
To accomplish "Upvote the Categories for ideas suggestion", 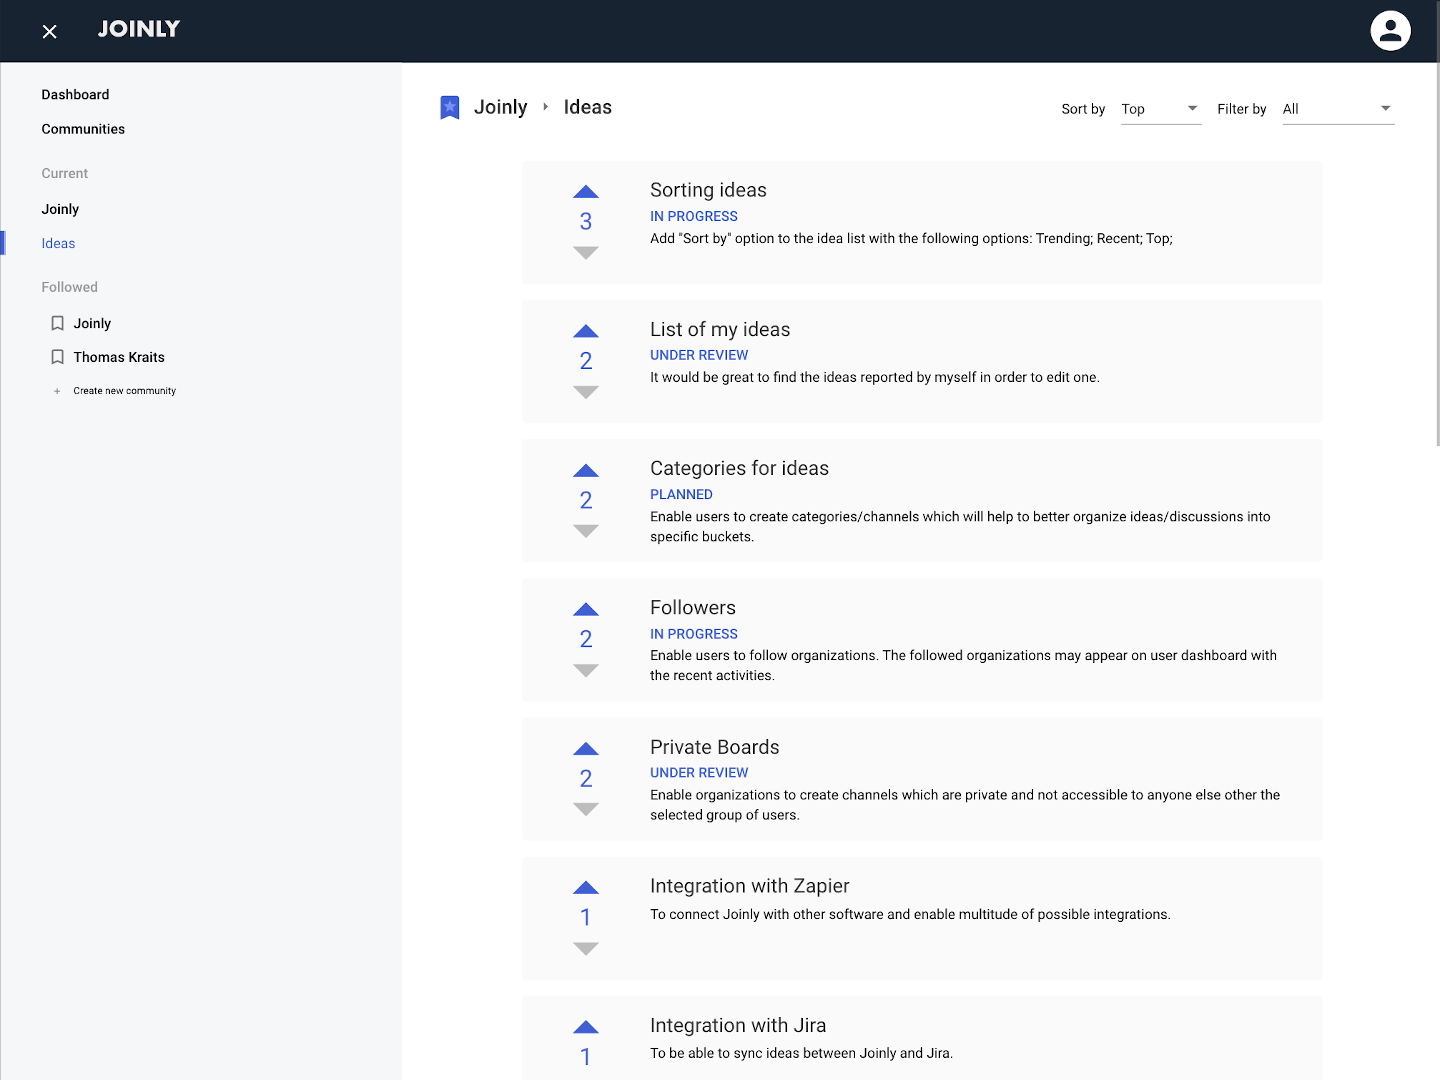I will coord(585,470).
